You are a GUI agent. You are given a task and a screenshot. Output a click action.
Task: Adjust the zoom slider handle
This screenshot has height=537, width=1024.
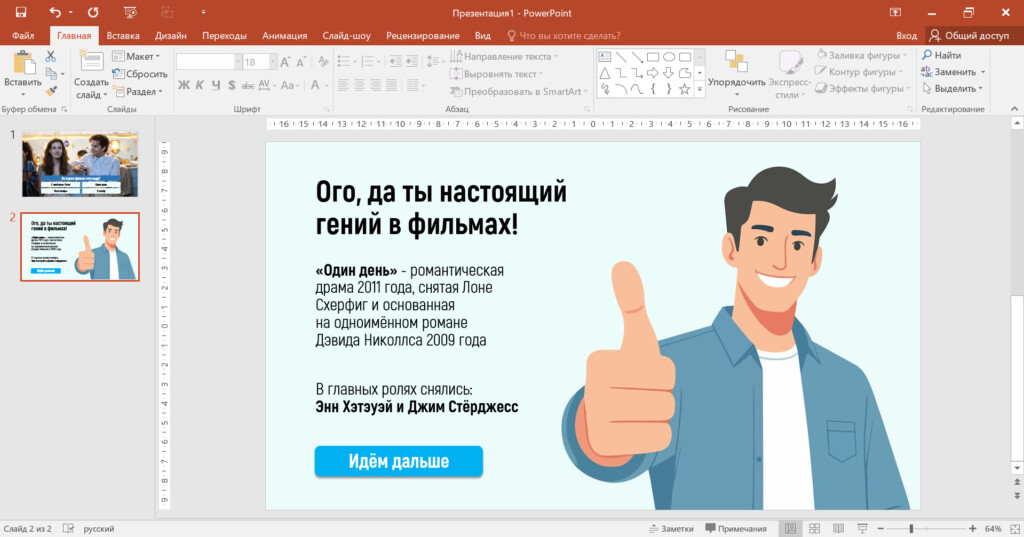point(911,529)
